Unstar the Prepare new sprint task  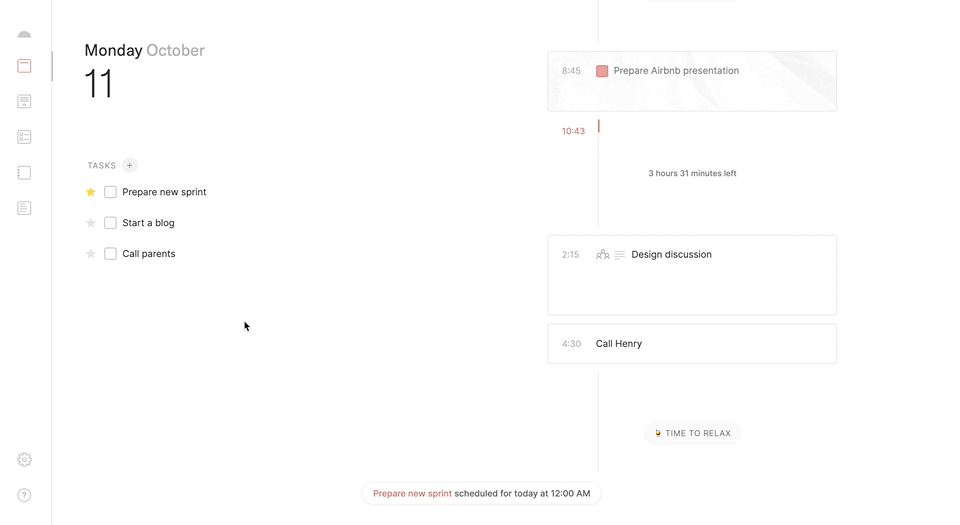point(91,192)
